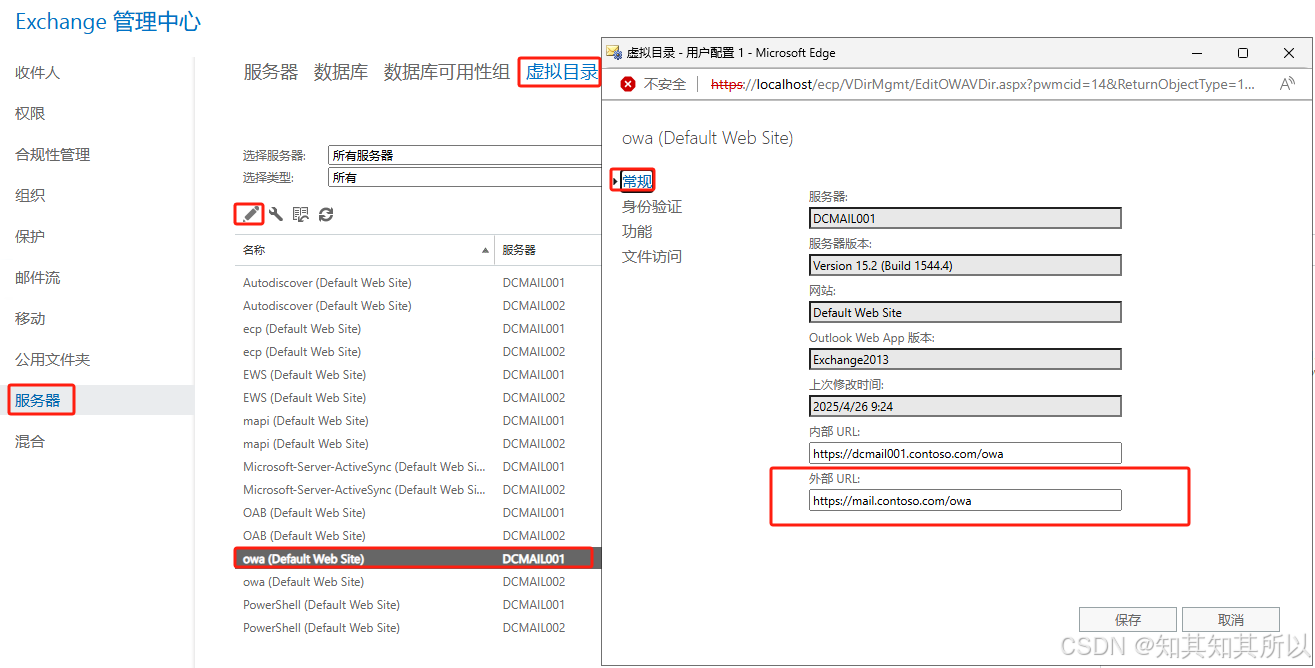Open 混合 in the left navigation
1315x668 pixels.
(x=30, y=442)
